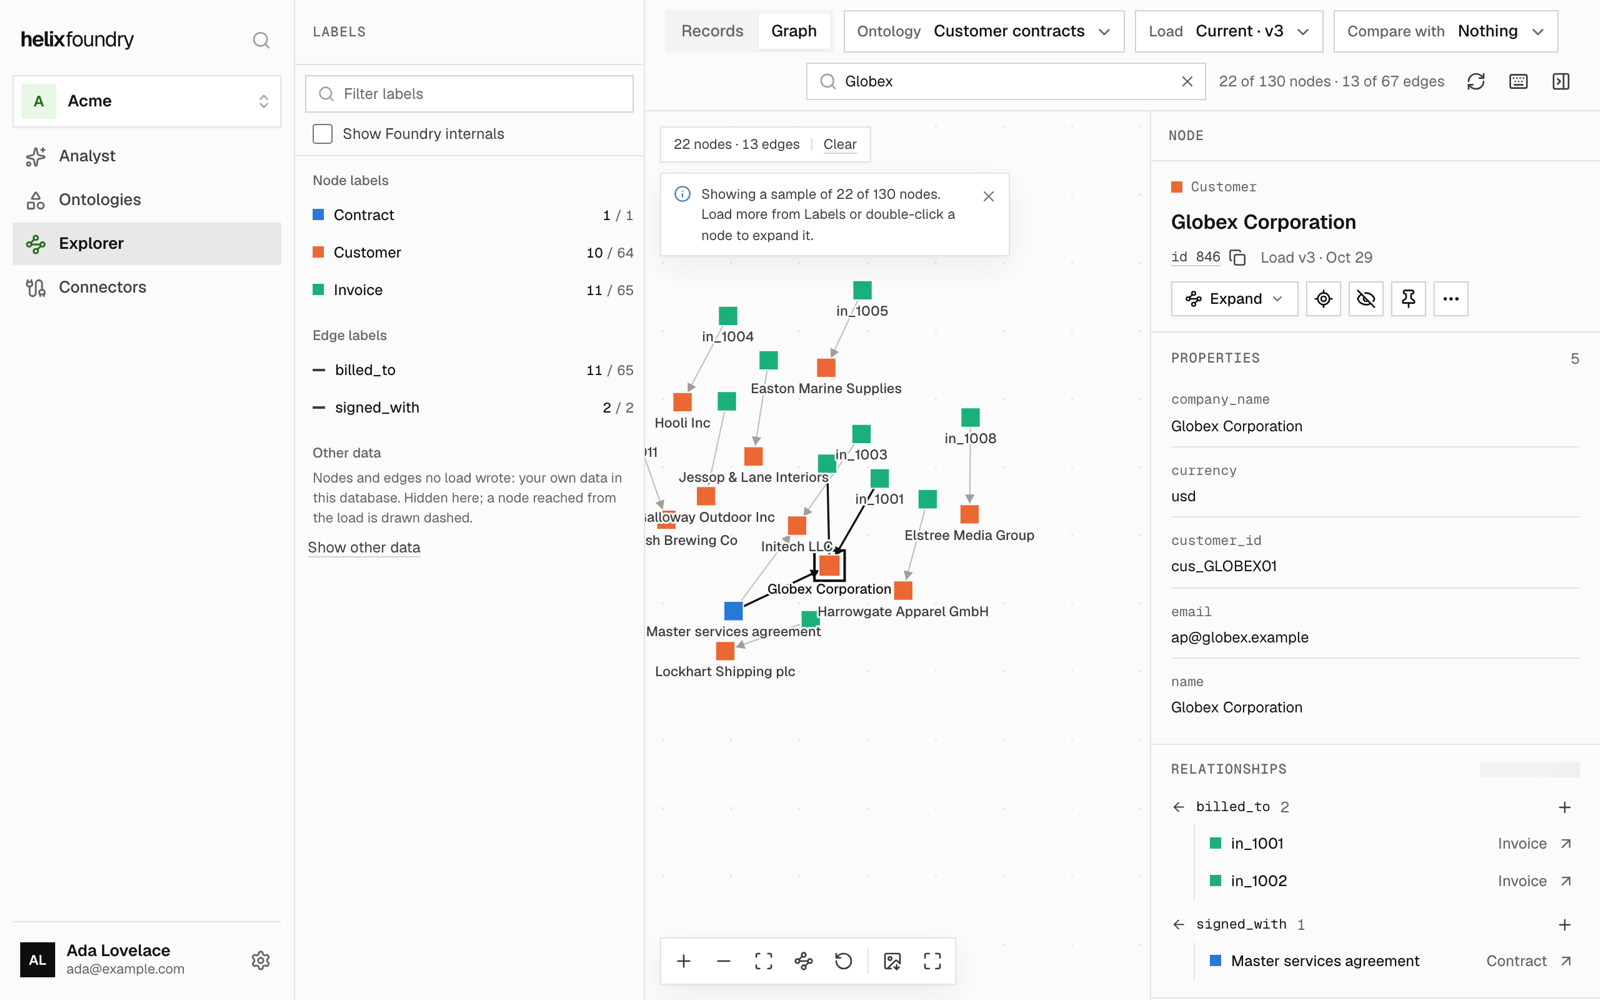Toggle the Invoice node label

click(x=472, y=290)
